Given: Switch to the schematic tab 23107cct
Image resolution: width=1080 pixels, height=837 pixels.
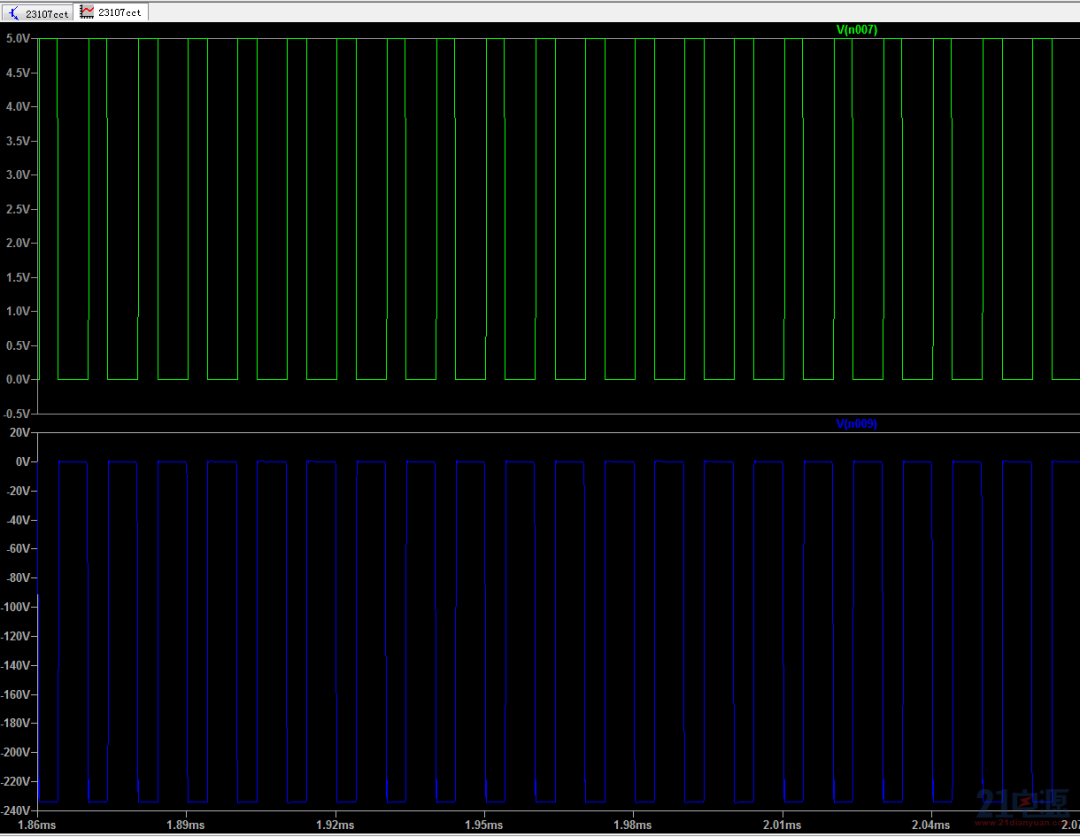Looking at the screenshot, I should [x=37, y=13].
